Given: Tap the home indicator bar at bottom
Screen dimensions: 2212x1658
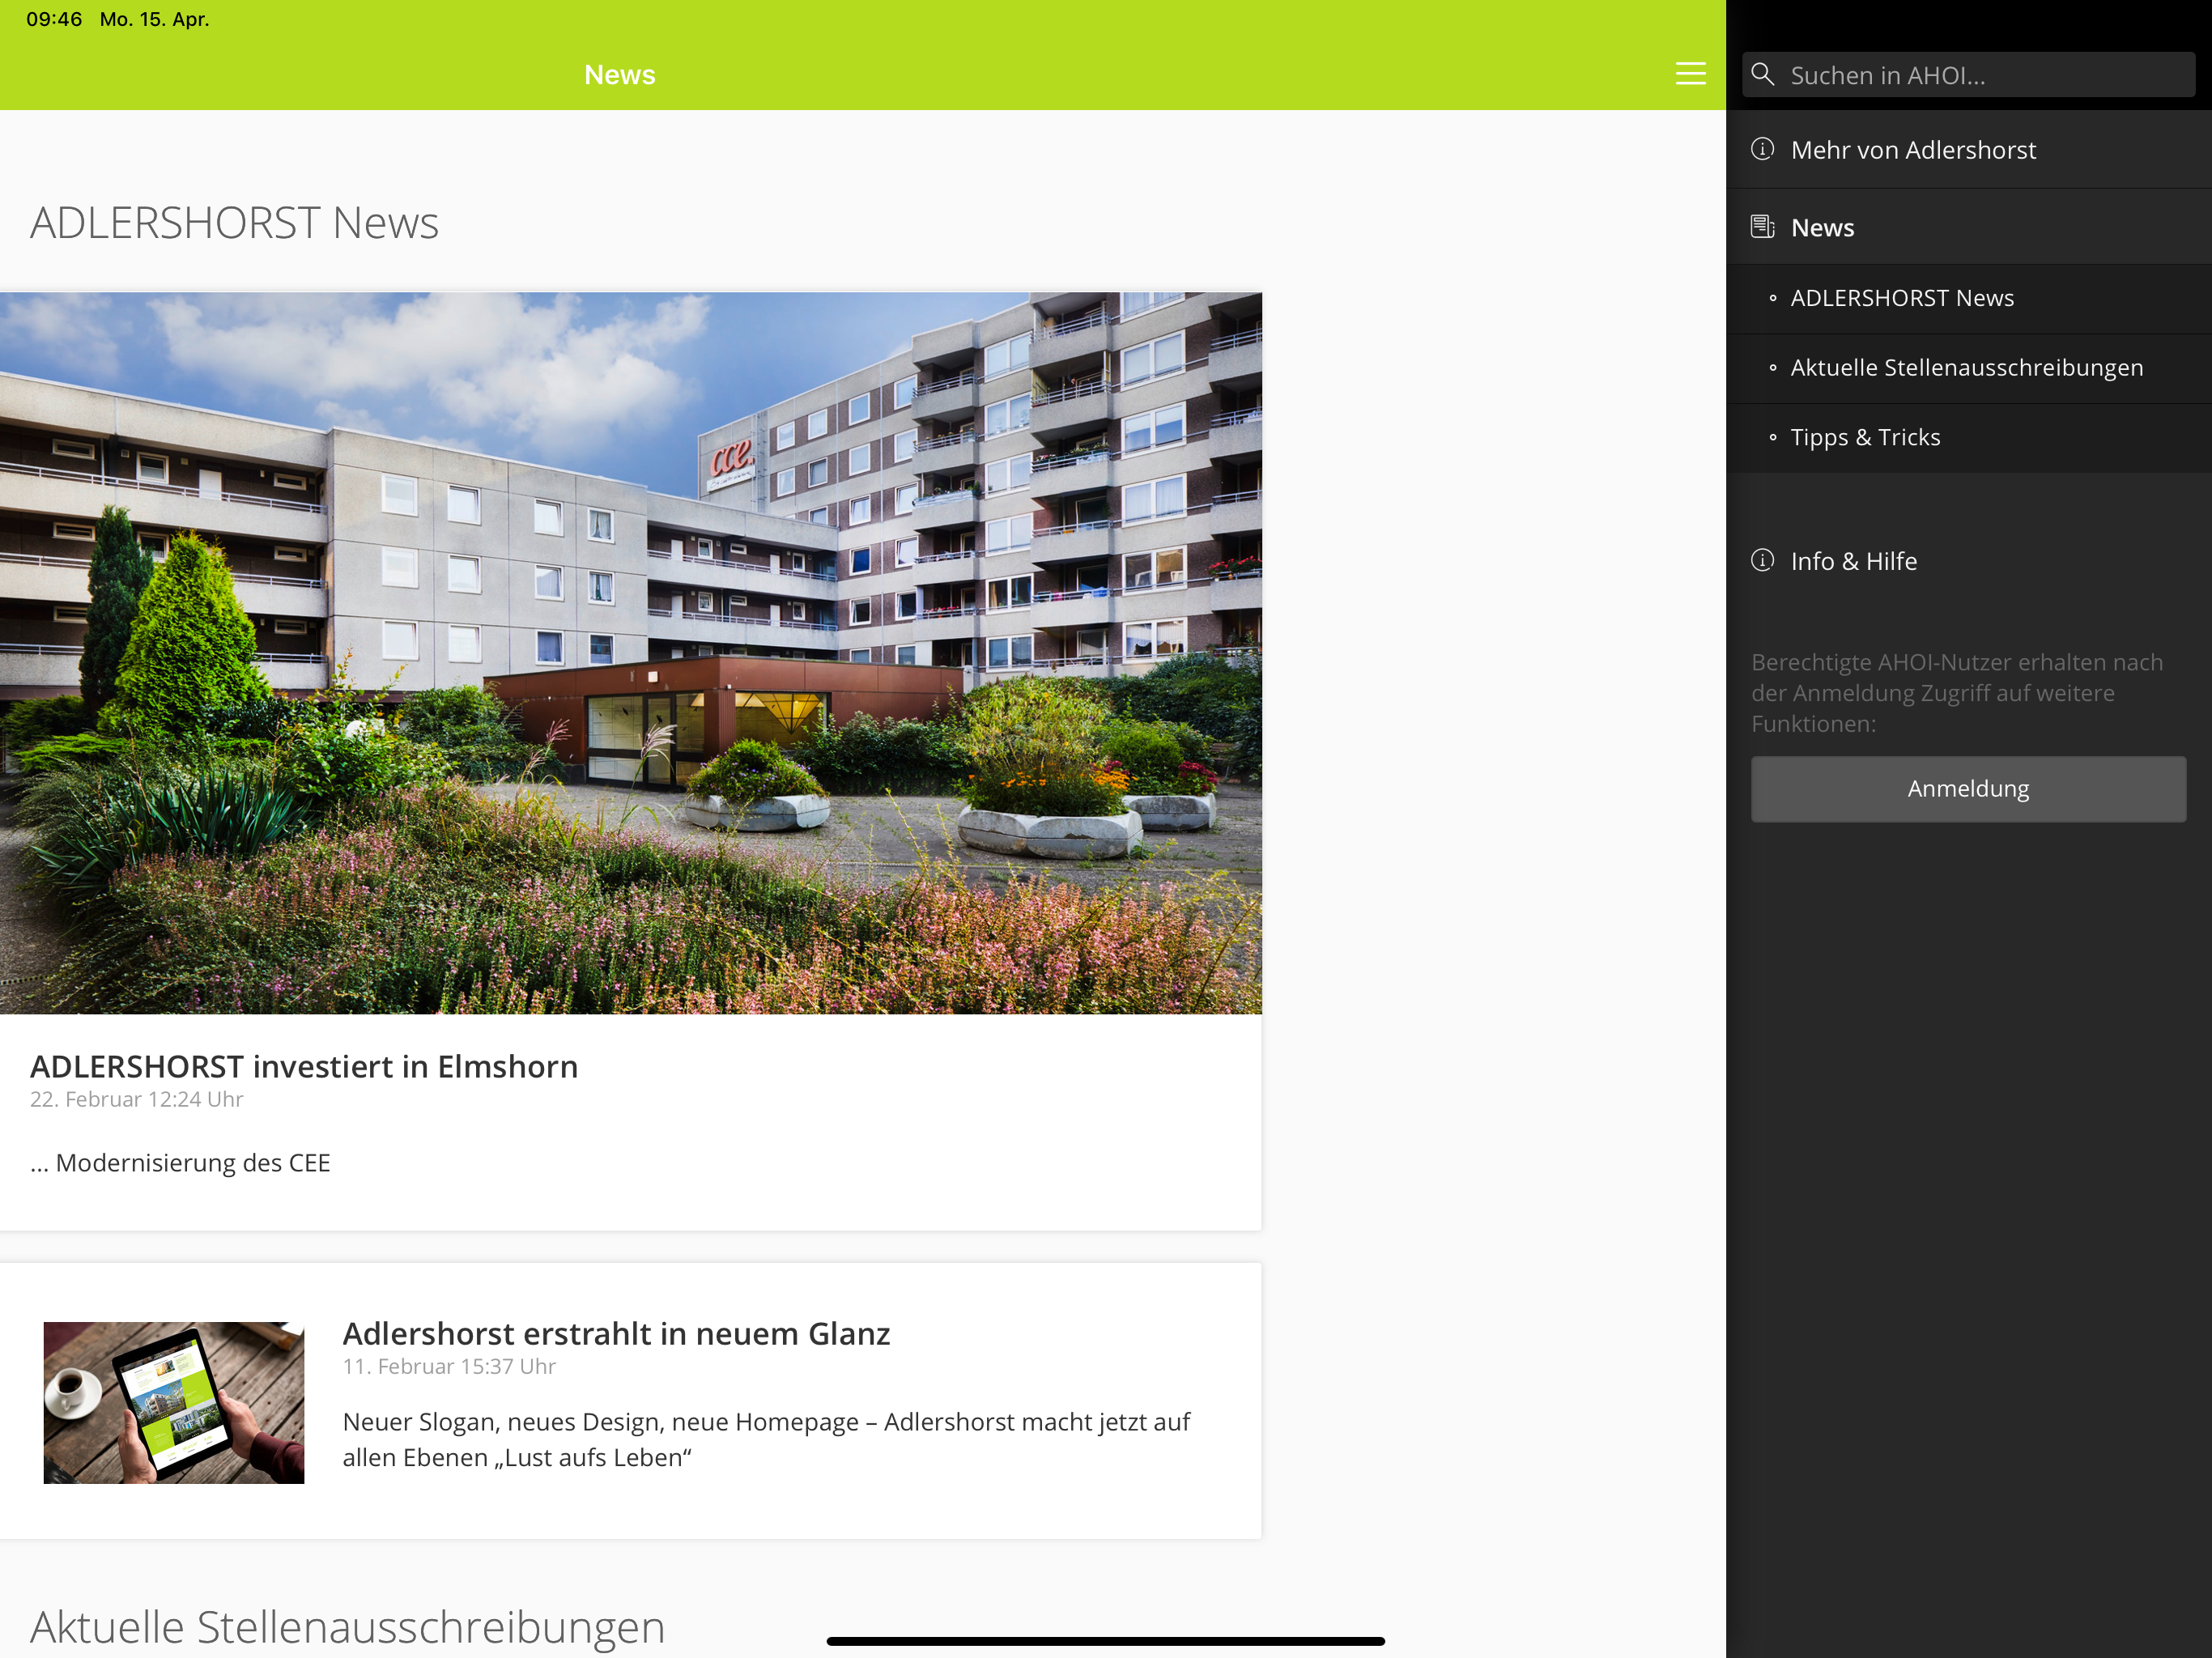Looking at the screenshot, I should click(x=1105, y=1641).
